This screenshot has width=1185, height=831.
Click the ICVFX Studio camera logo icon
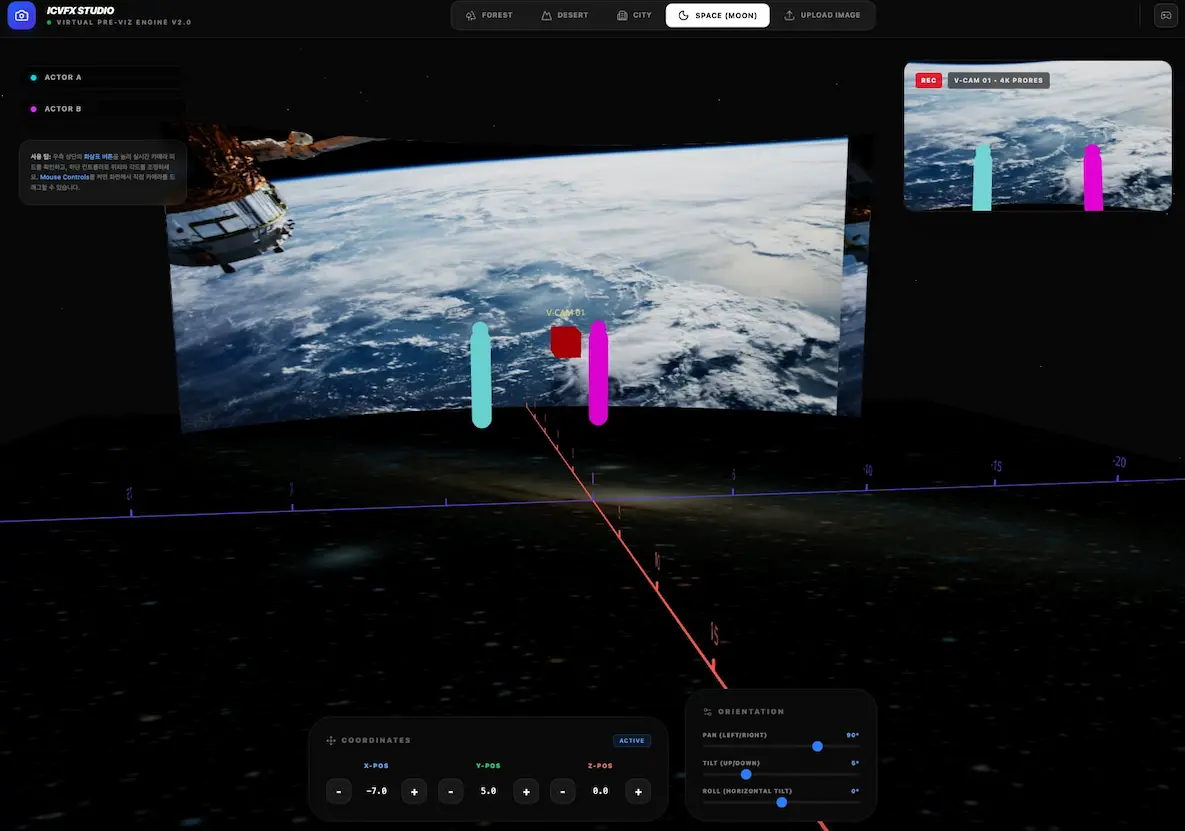[x=21, y=15]
